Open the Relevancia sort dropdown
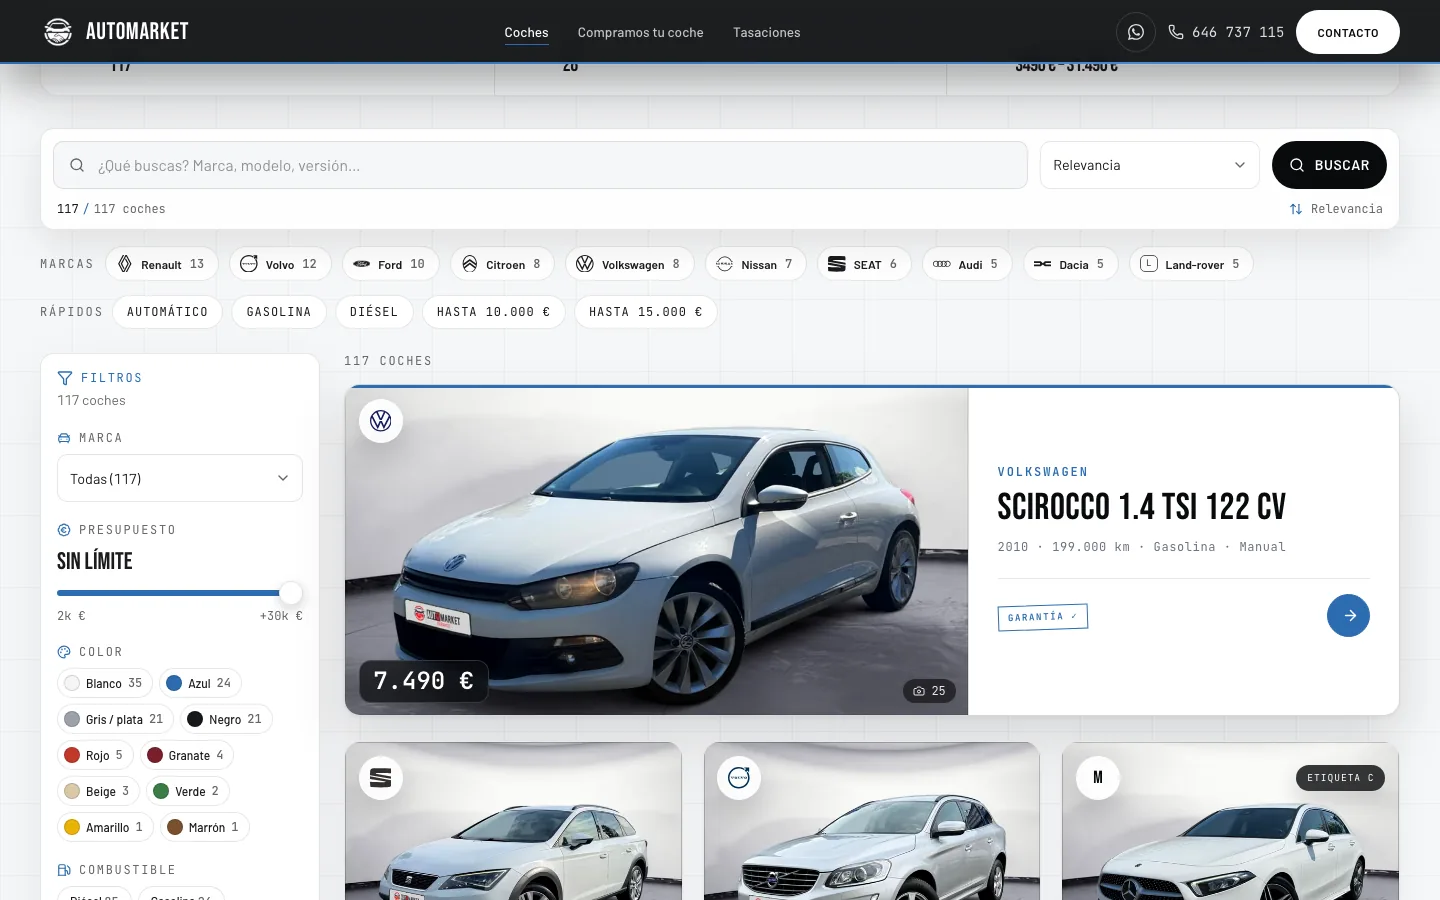The image size is (1440, 900). (1150, 165)
